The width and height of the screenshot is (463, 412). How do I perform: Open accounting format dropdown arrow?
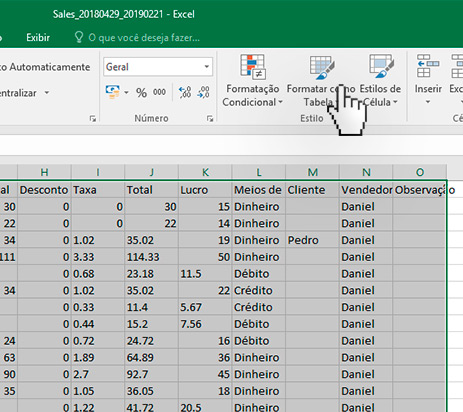[126, 92]
